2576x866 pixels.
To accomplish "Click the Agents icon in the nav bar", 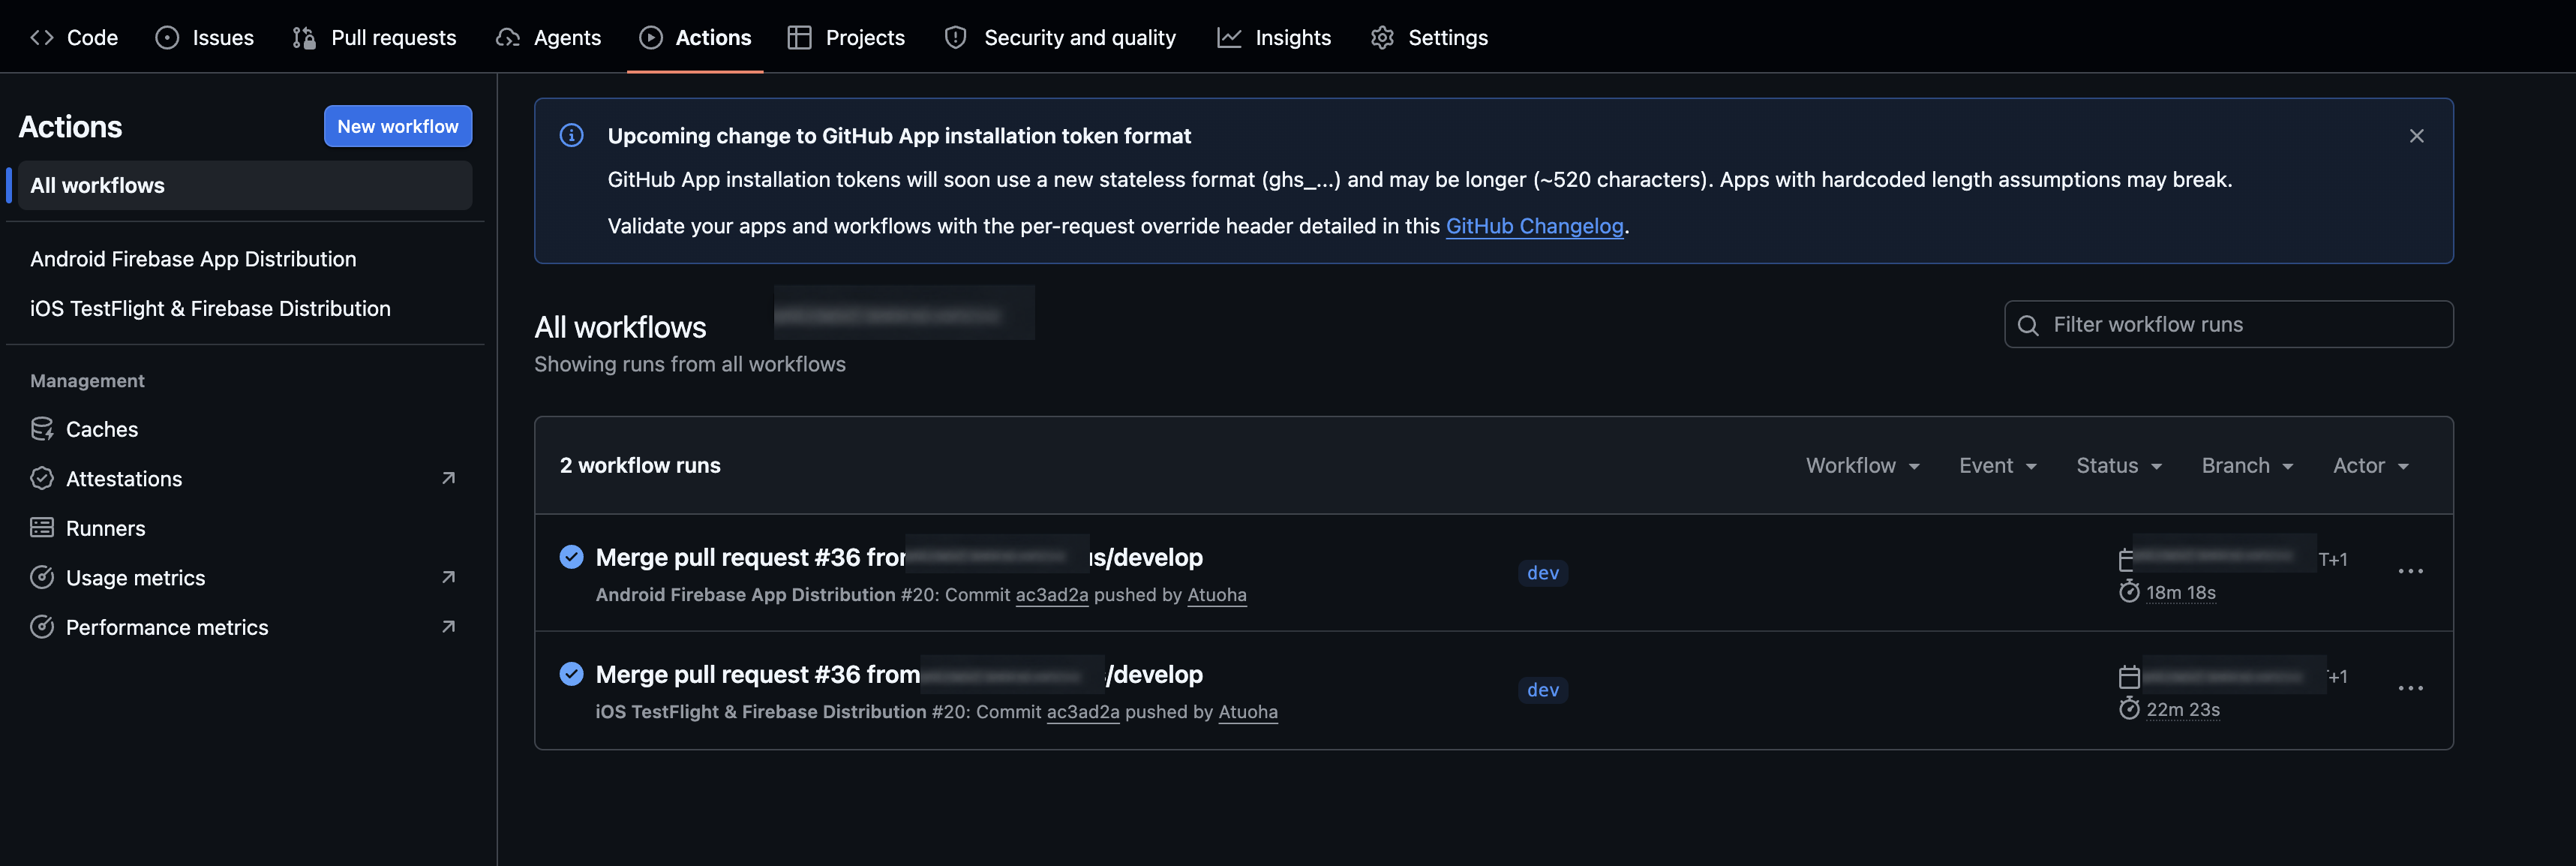I will [508, 37].
